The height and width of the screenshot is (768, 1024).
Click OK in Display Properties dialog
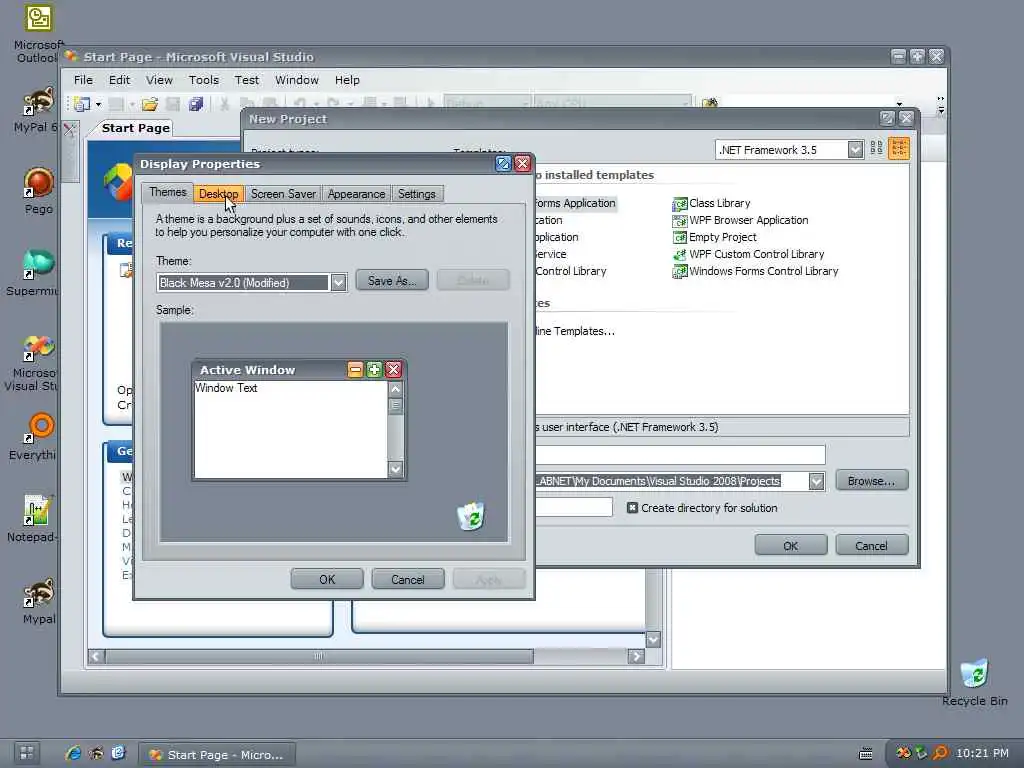click(x=327, y=579)
